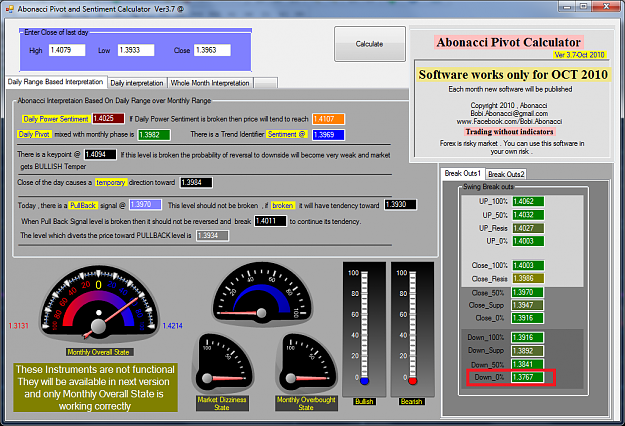Click the UP_50% value 1.4032

click(x=528, y=215)
